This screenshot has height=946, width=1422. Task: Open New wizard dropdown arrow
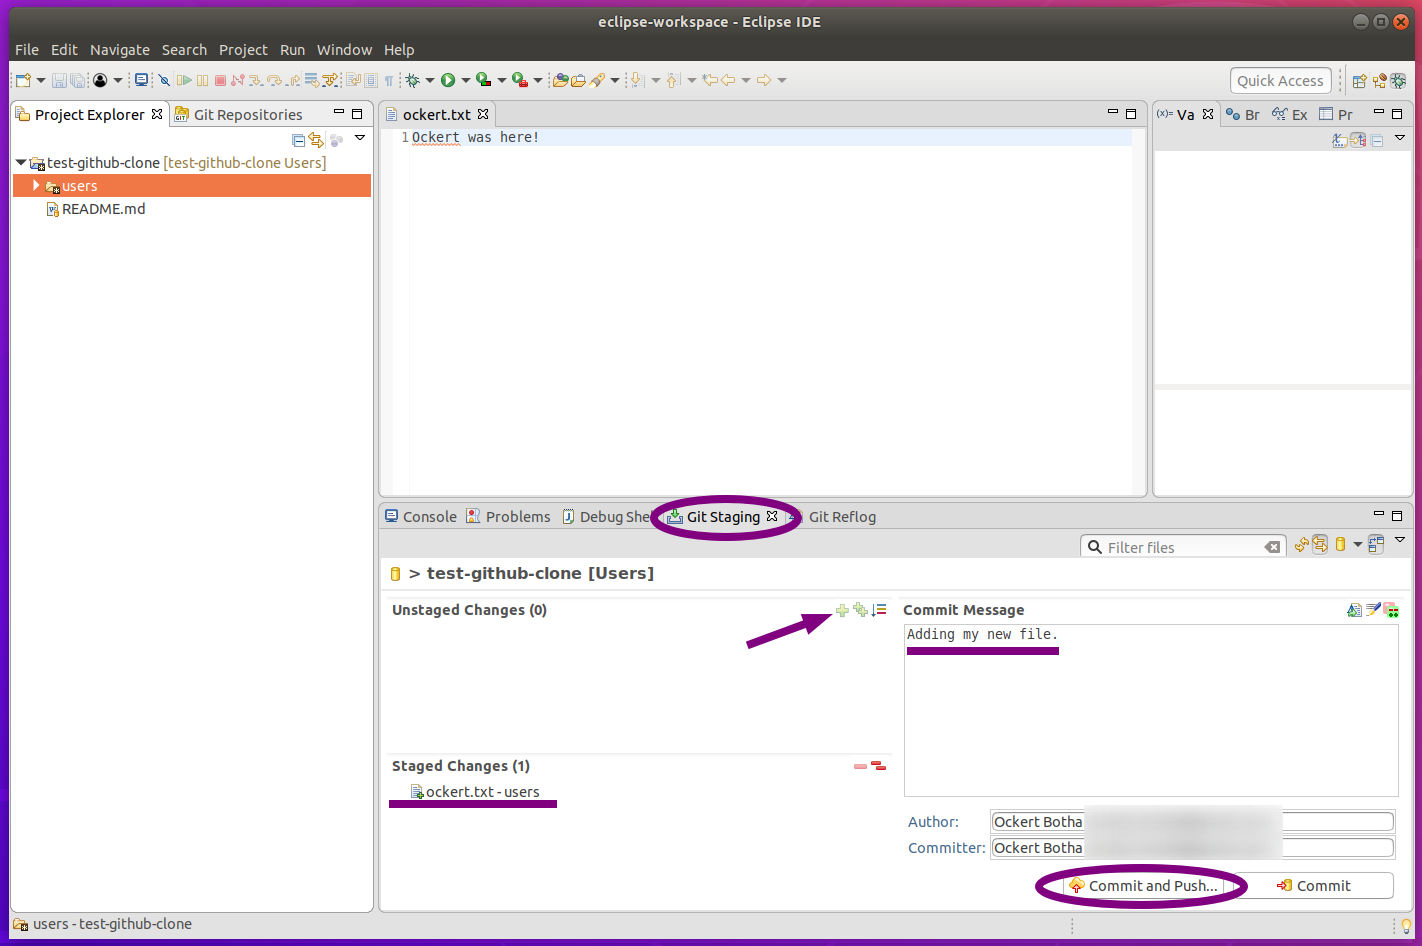tap(41, 81)
